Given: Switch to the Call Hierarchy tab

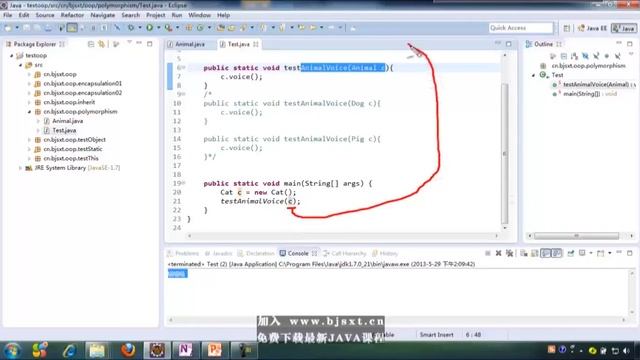Looking at the screenshot, I should coord(344,253).
